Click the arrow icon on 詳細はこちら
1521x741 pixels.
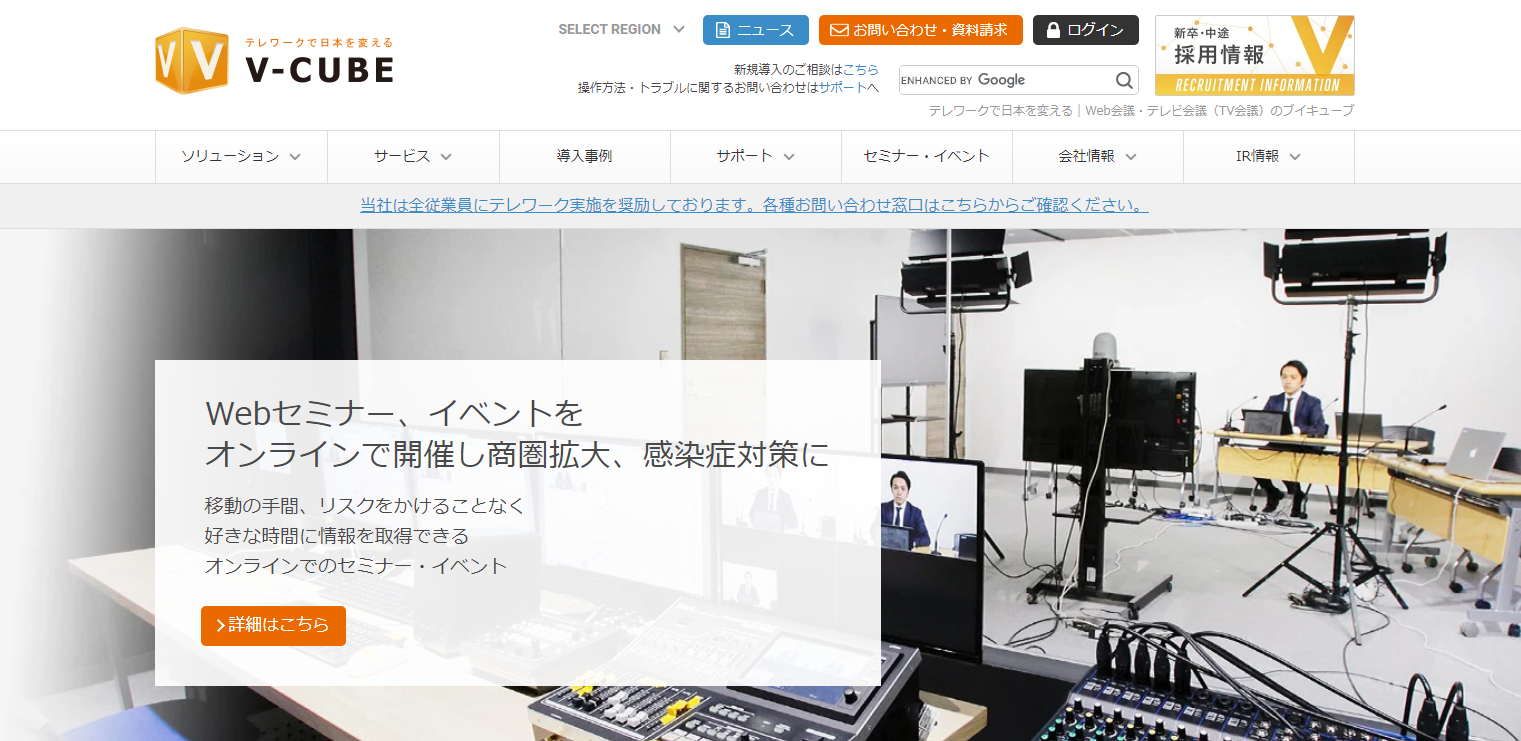tap(220, 626)
